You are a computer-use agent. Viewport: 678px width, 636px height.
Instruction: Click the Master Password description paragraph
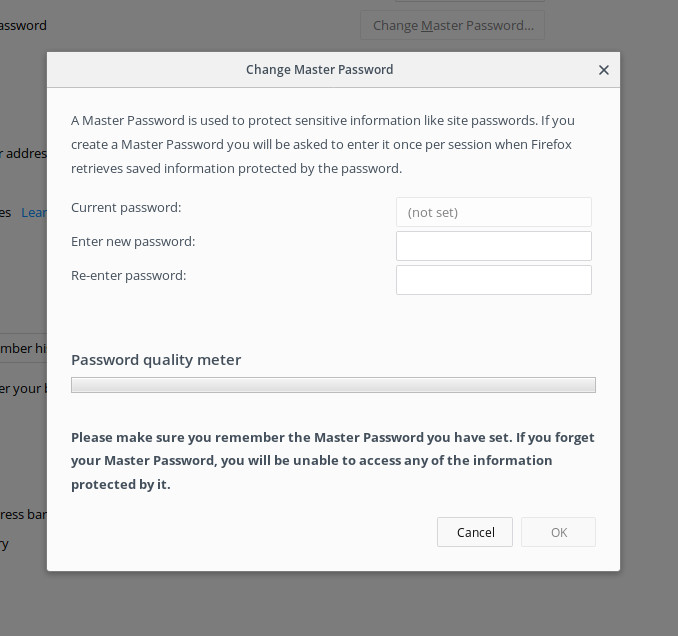[x=322, y=144]
